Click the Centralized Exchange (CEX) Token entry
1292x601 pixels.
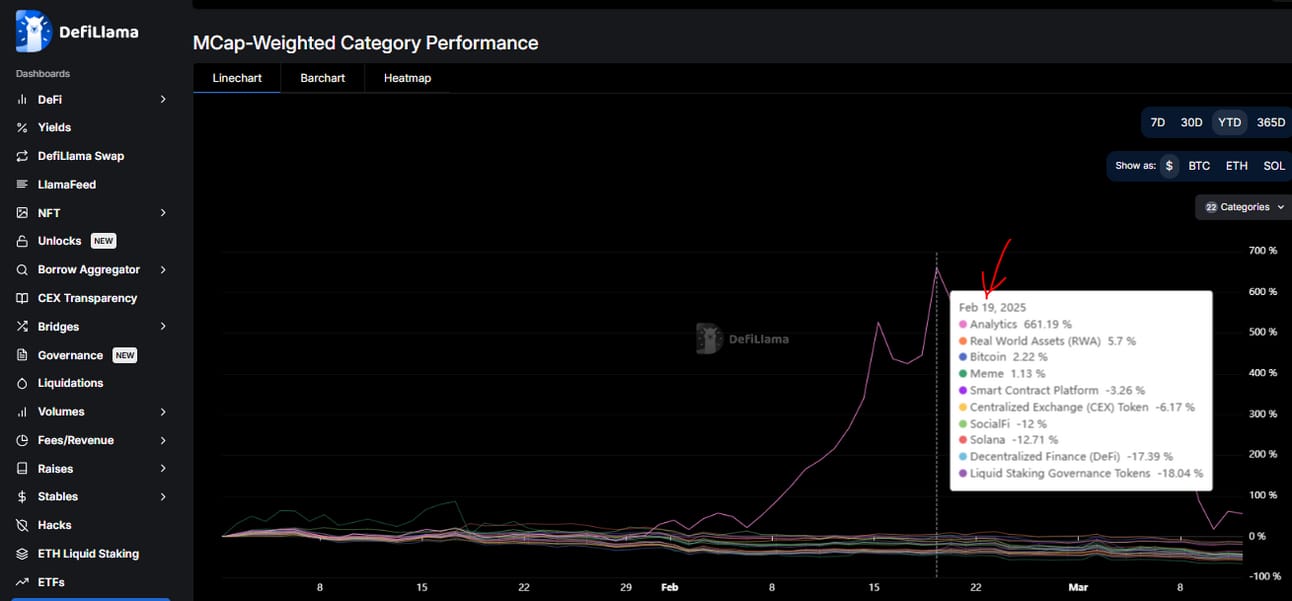pyautogui.click(x=1077, y=407)
